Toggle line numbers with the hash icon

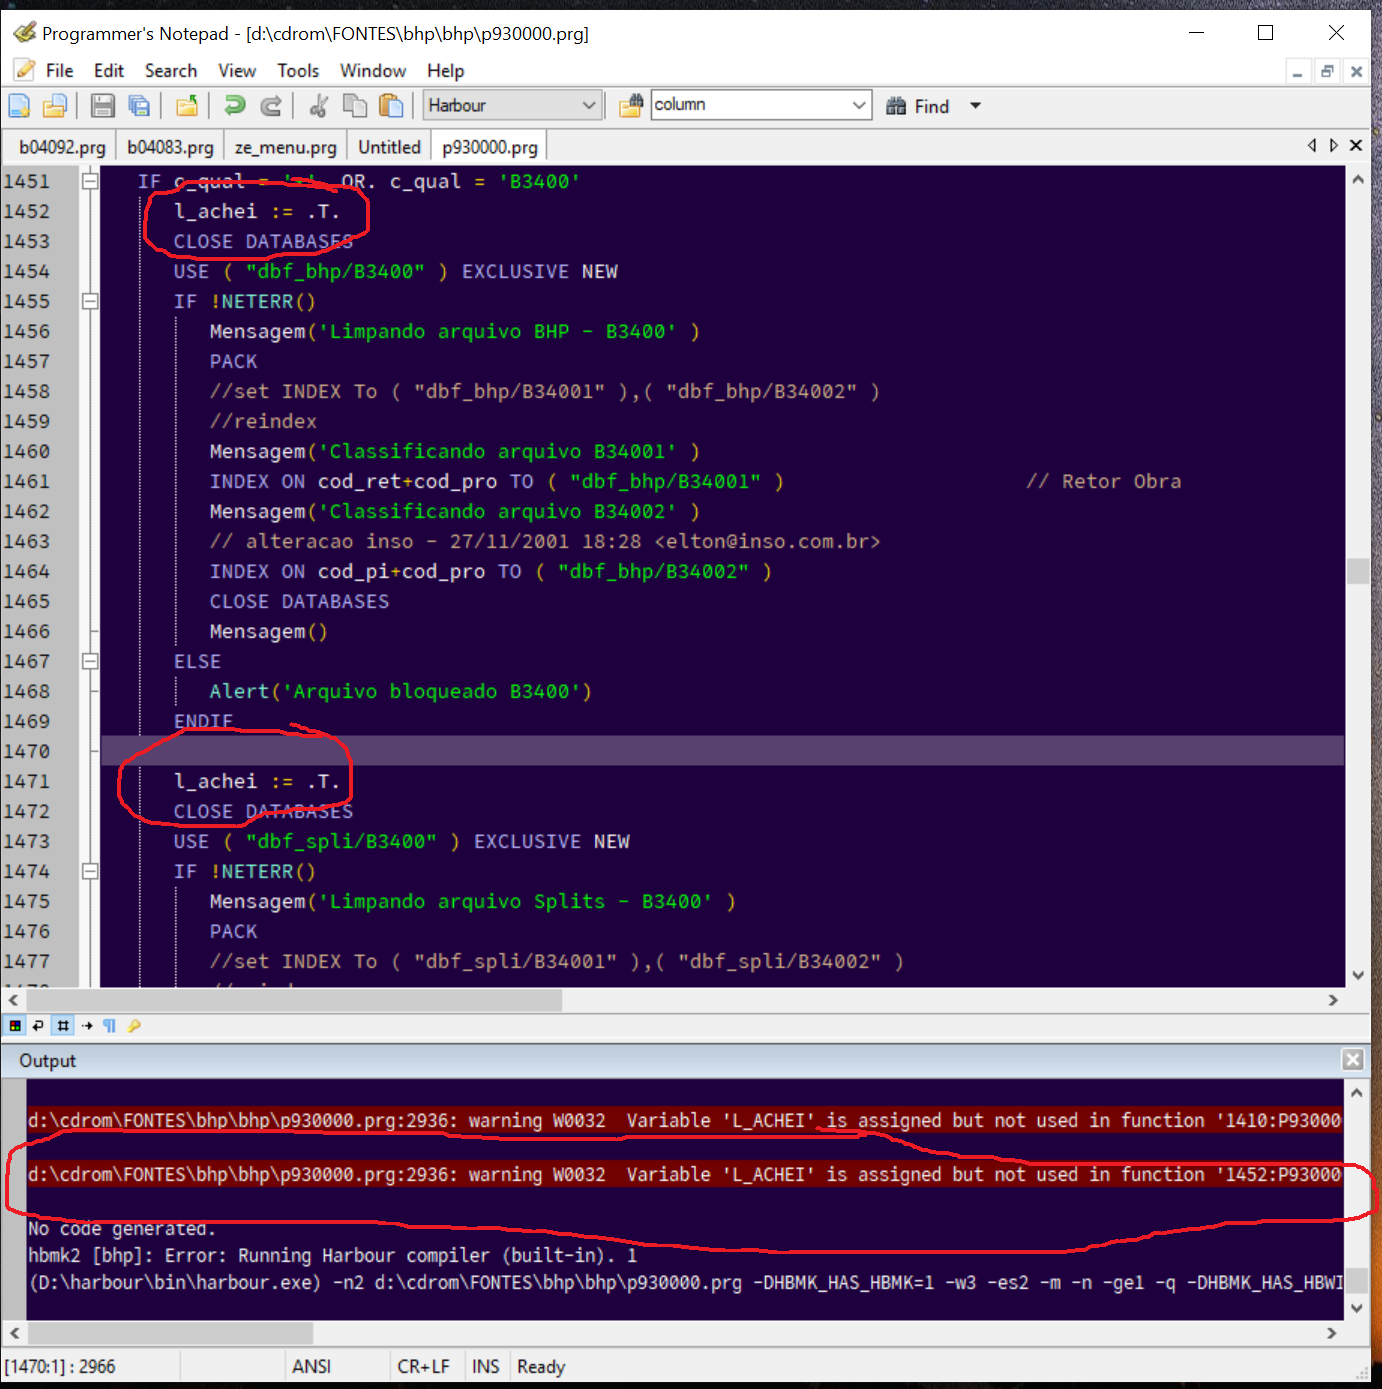pos(63,1026)
